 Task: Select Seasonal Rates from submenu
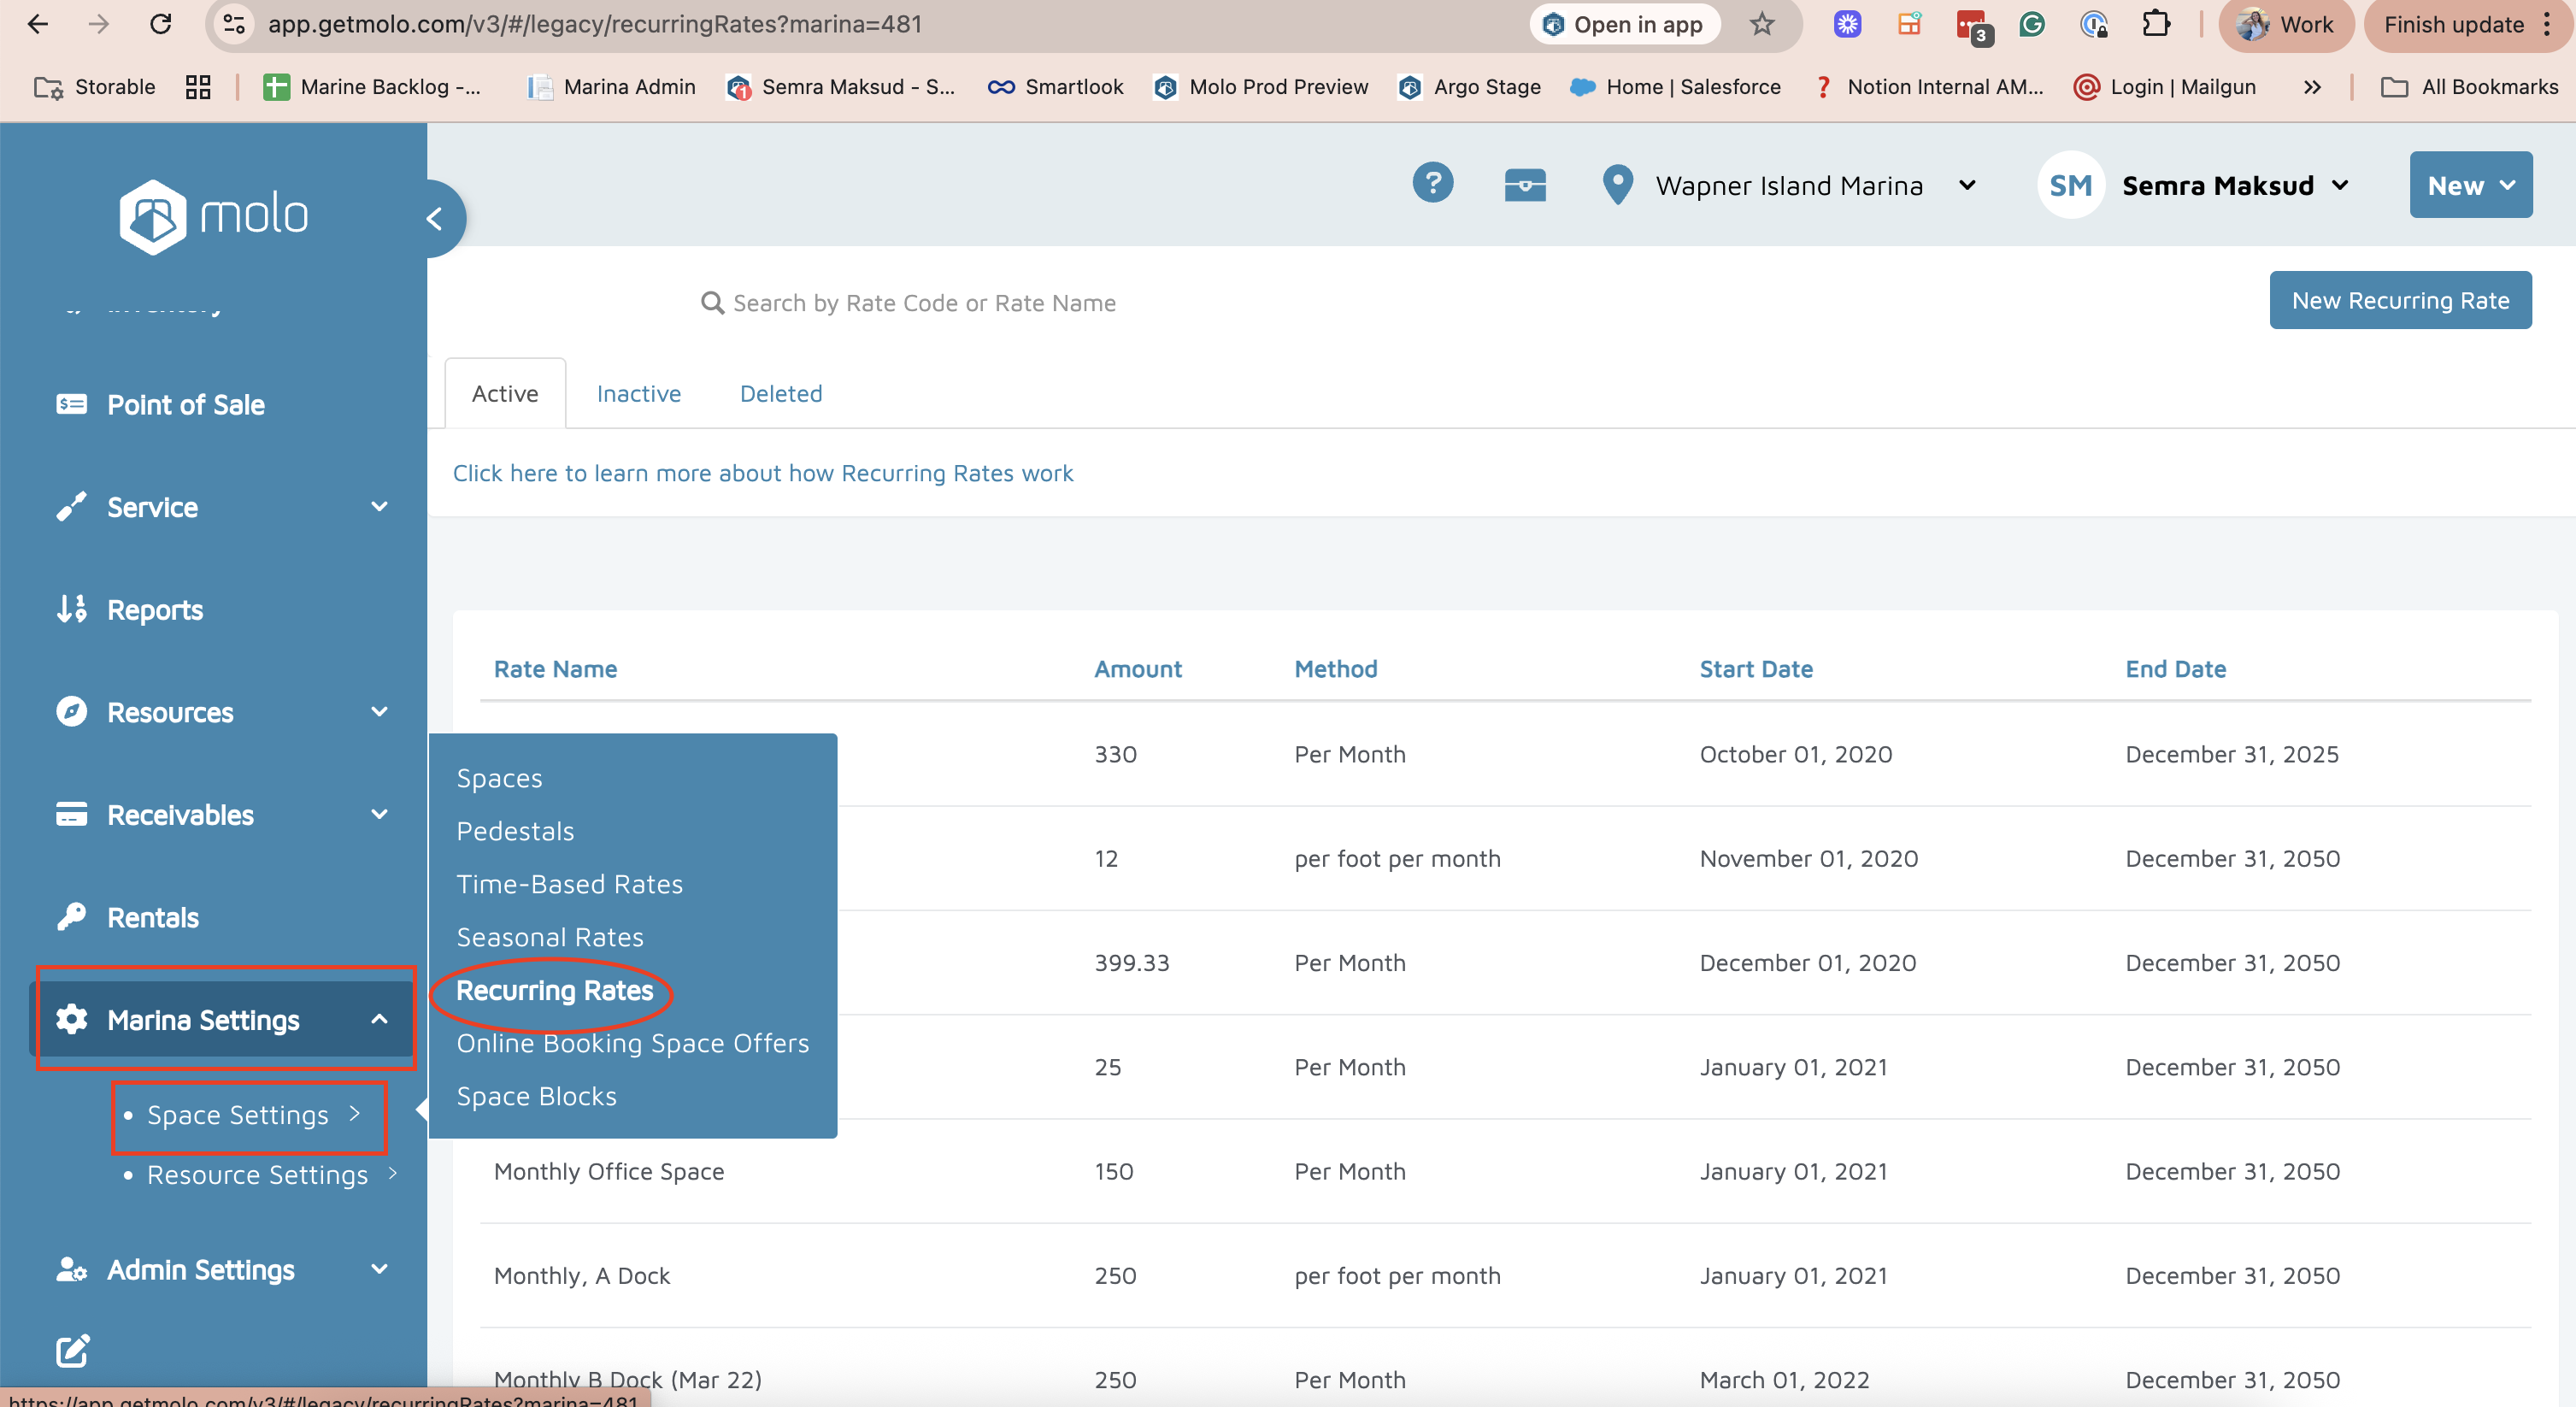tap(549, 937)
